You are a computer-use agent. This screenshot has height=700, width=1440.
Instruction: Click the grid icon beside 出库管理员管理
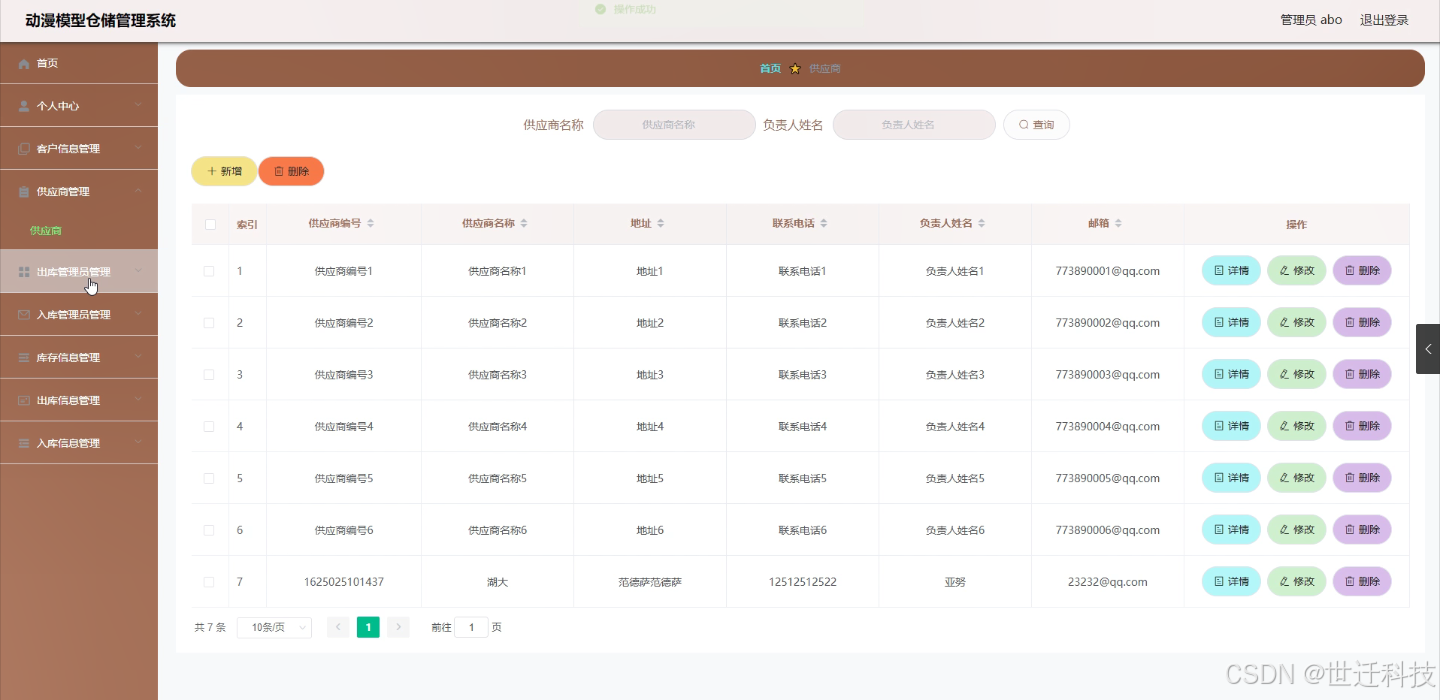click(24, 272)
